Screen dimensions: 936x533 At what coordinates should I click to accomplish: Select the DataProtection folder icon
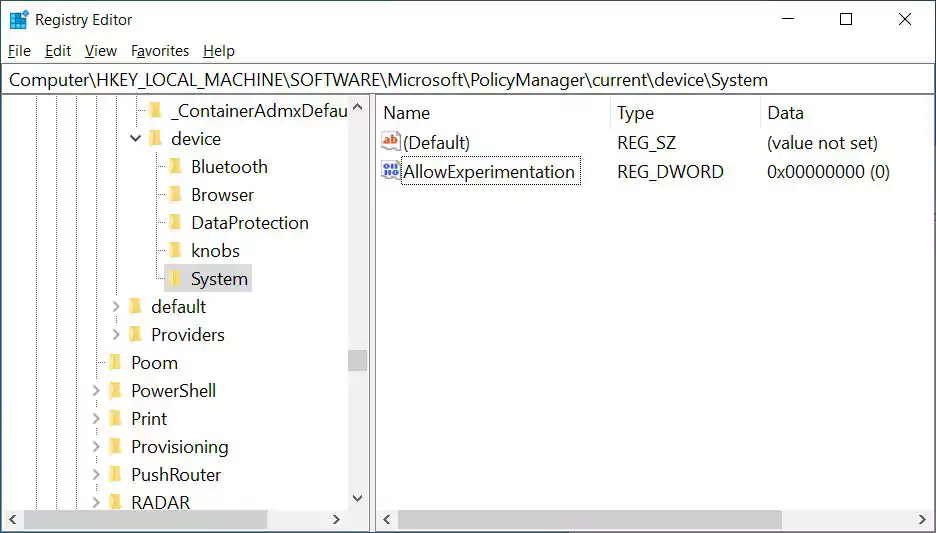coord(176,223)
